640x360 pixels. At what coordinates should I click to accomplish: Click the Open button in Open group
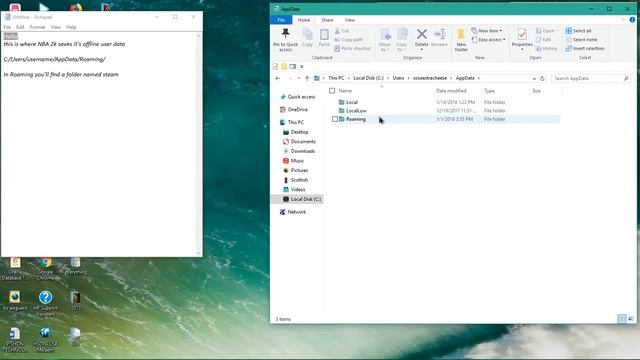547,31
